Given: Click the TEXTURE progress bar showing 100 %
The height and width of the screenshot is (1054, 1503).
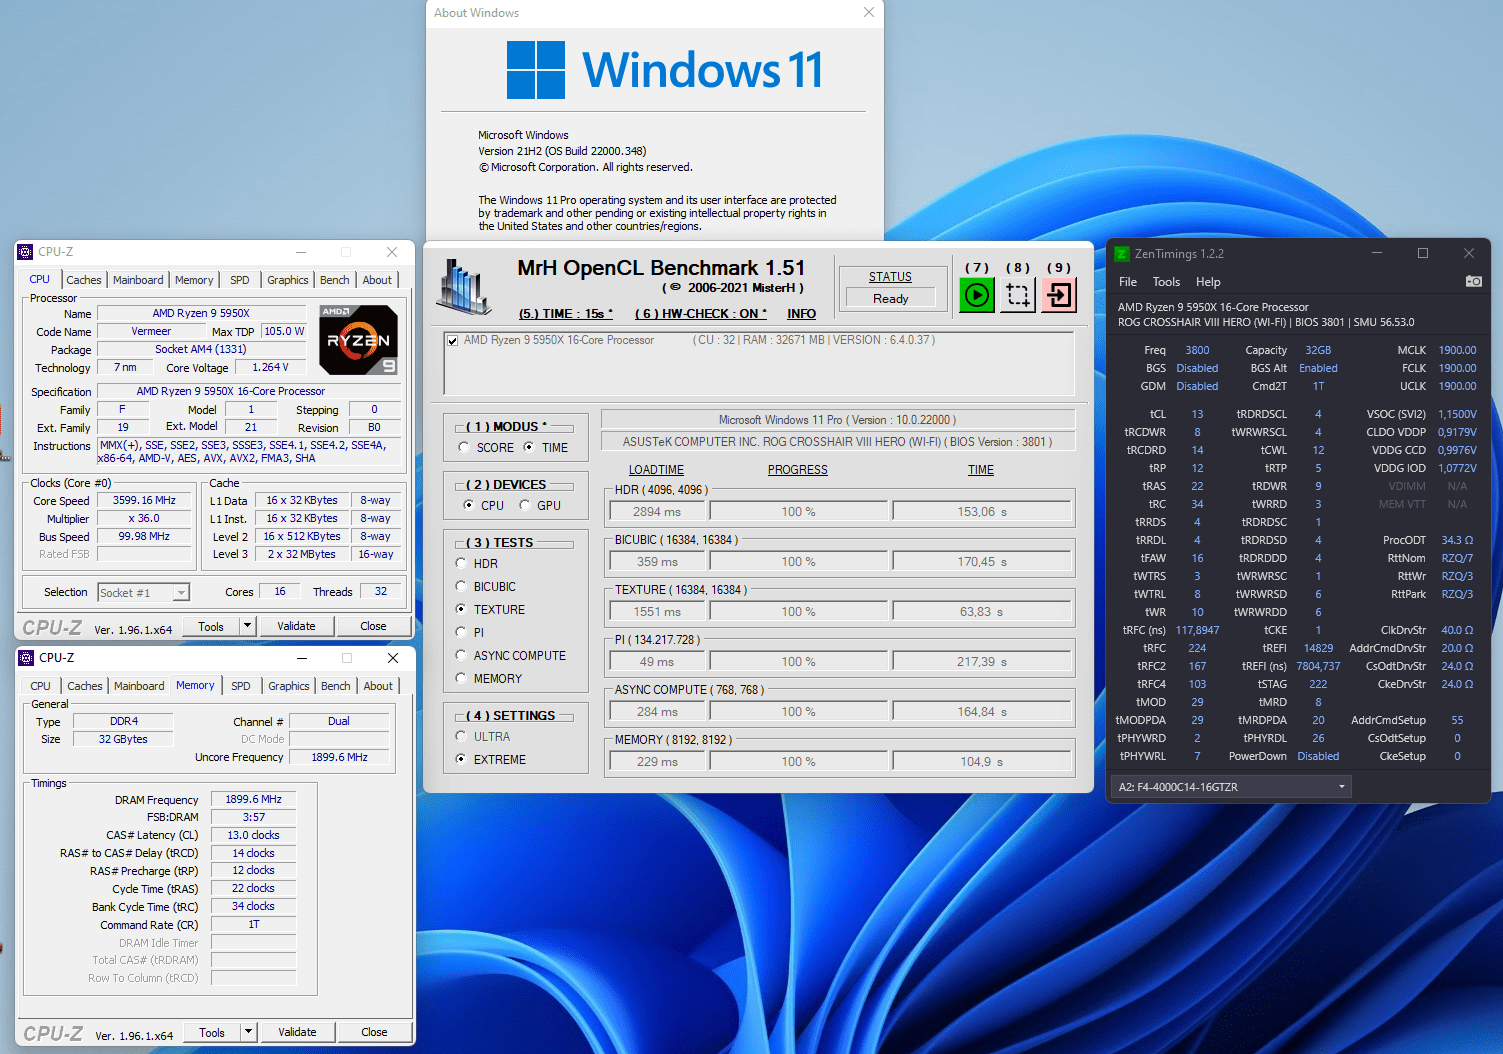Looking at the screenshot, I should pyautogui.click(x=798, y=611).
